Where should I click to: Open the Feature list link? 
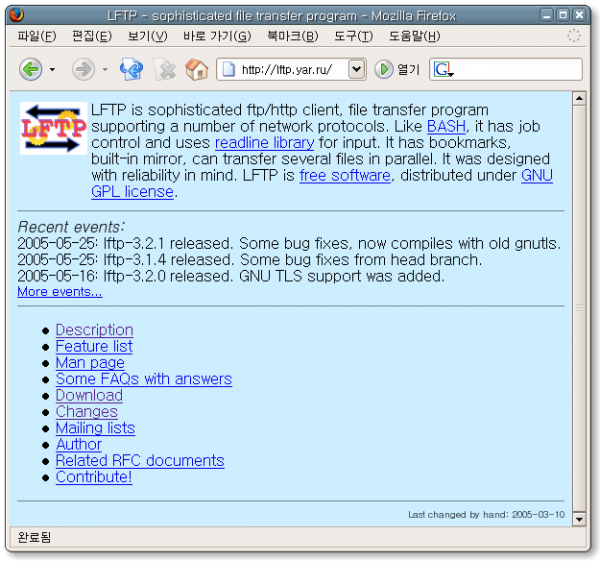[94, 346]
